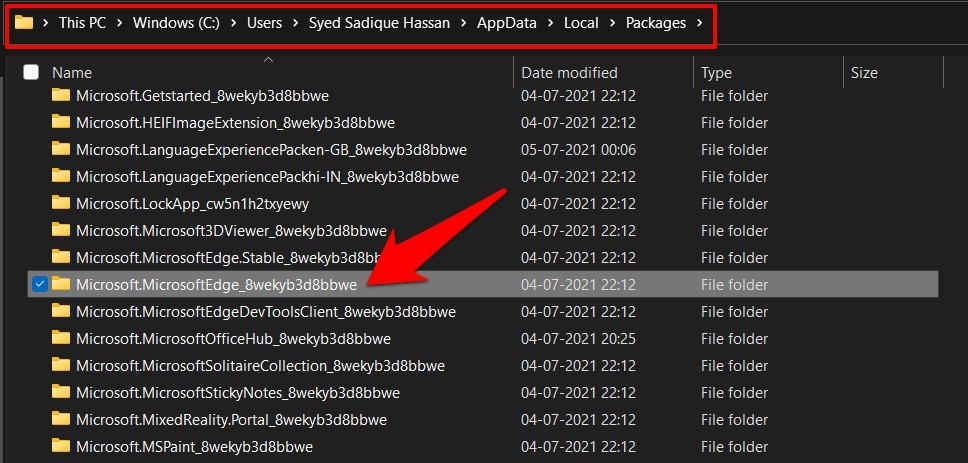Click the folder icon in the address bar
The width and height of the screenshot is (968, 463).
tap(25, 23)
